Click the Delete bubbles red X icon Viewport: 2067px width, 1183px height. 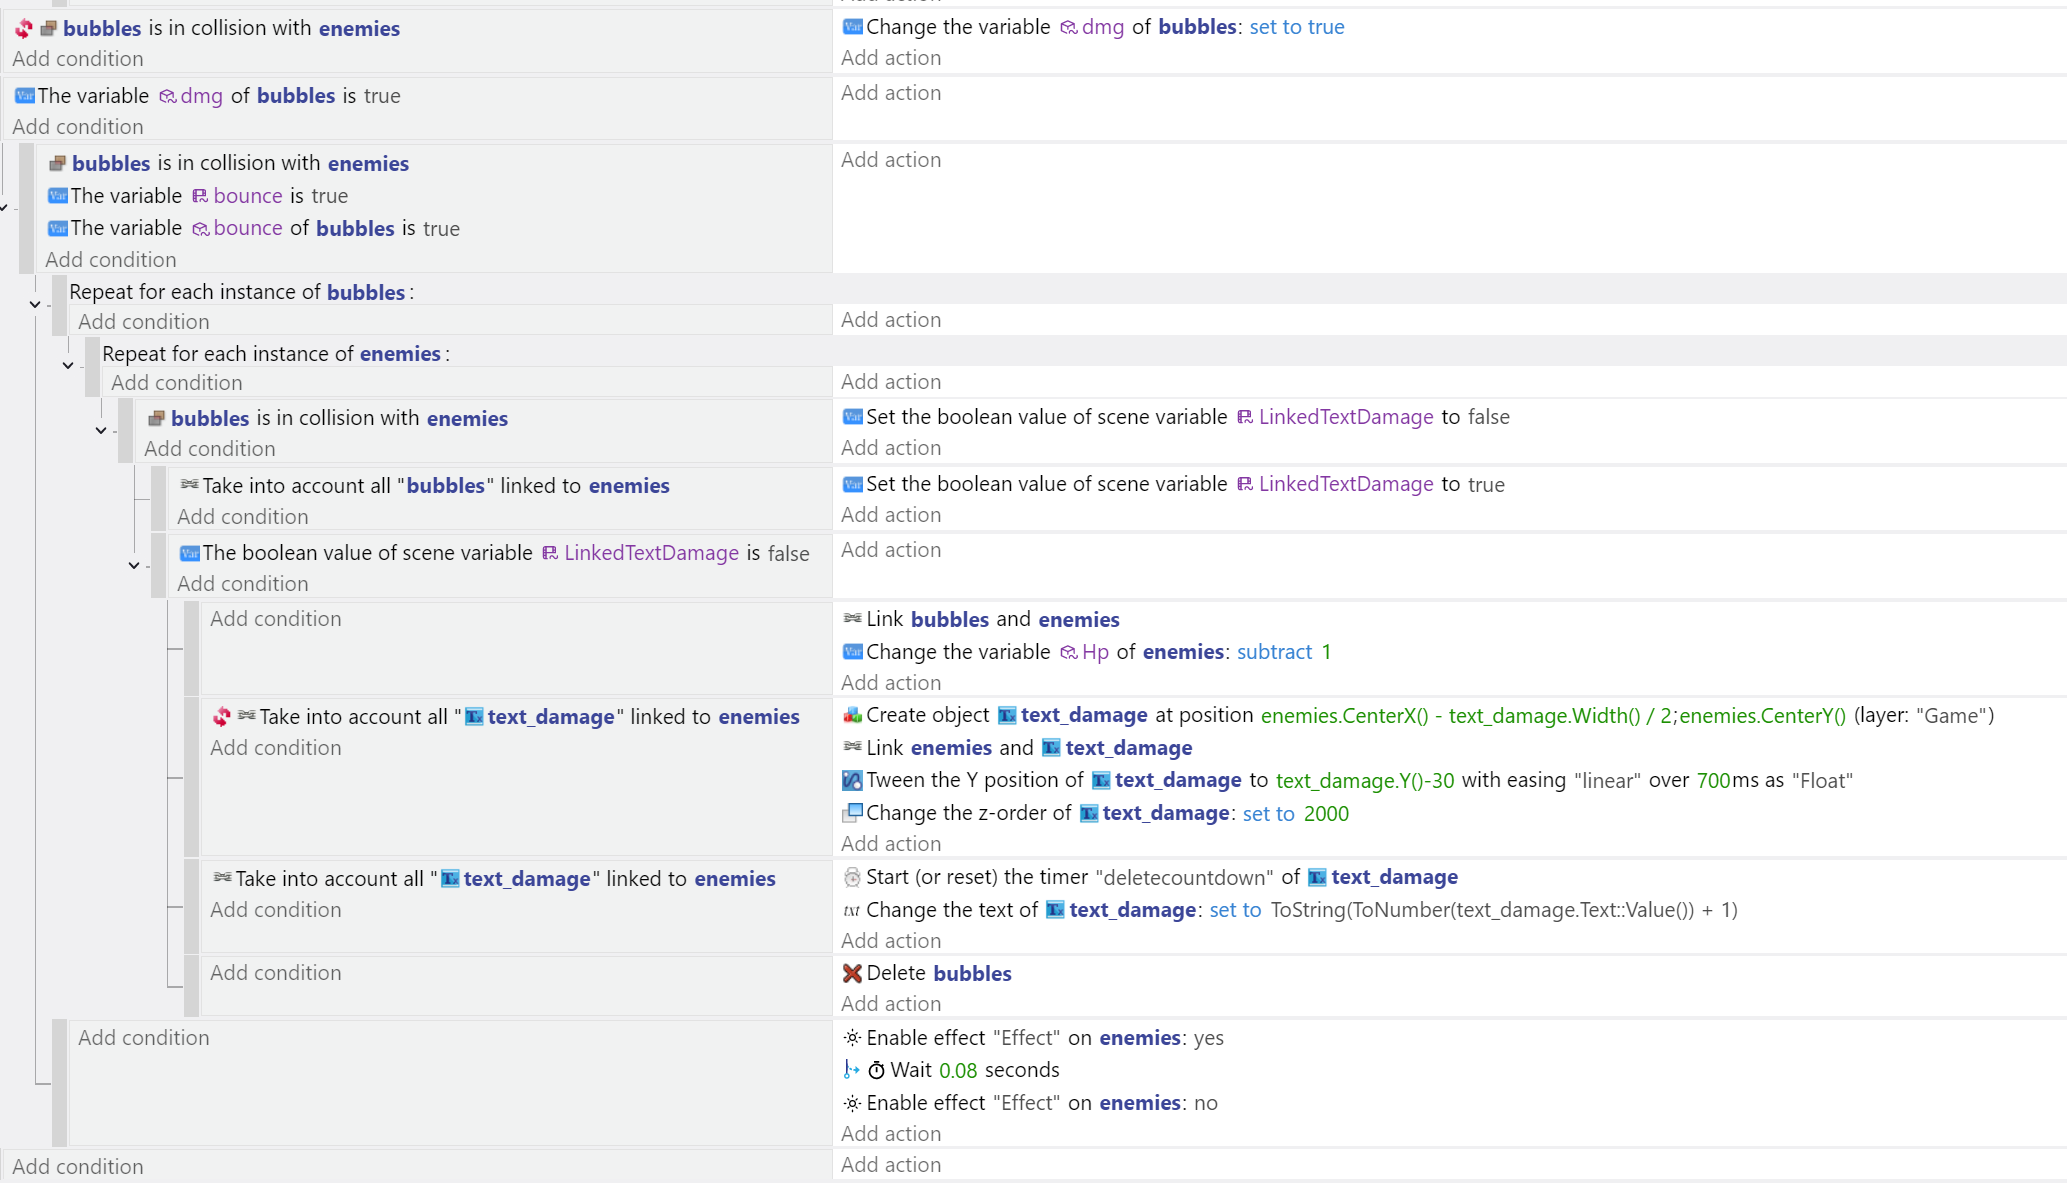tap(852, 973)
